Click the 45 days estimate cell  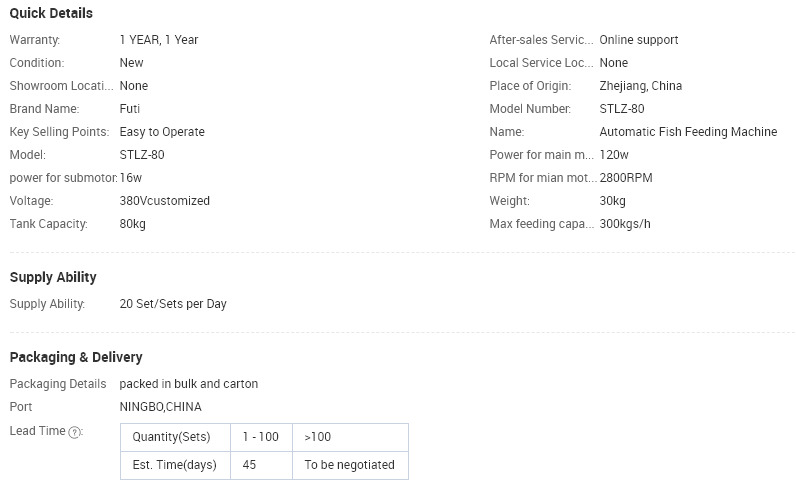261,465
